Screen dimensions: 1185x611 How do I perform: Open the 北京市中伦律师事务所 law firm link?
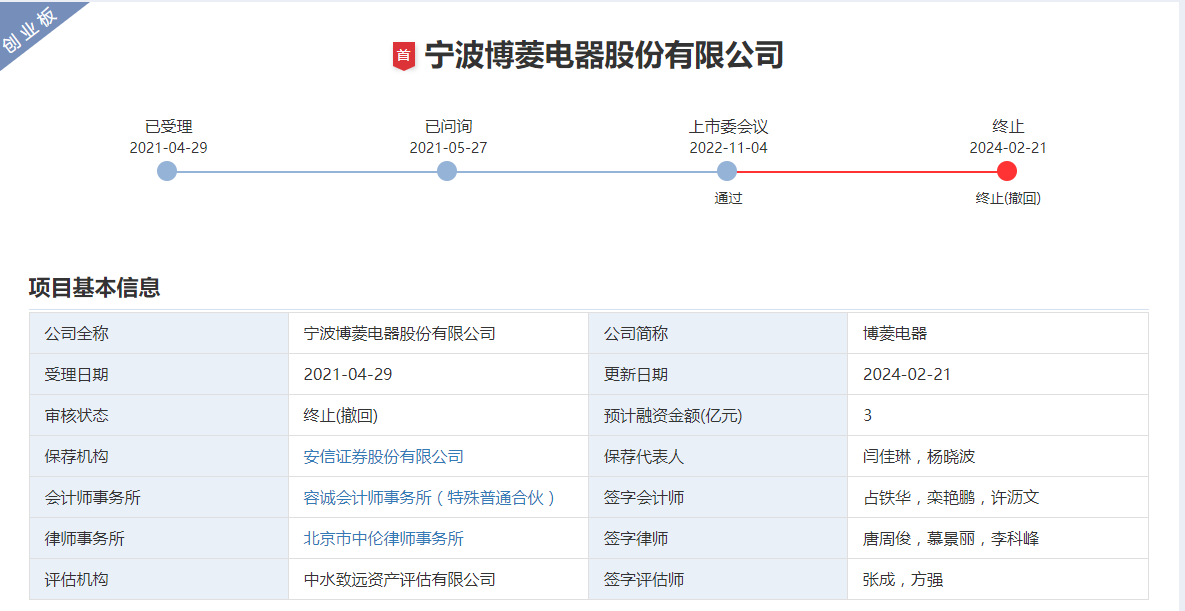click(383, 537)
